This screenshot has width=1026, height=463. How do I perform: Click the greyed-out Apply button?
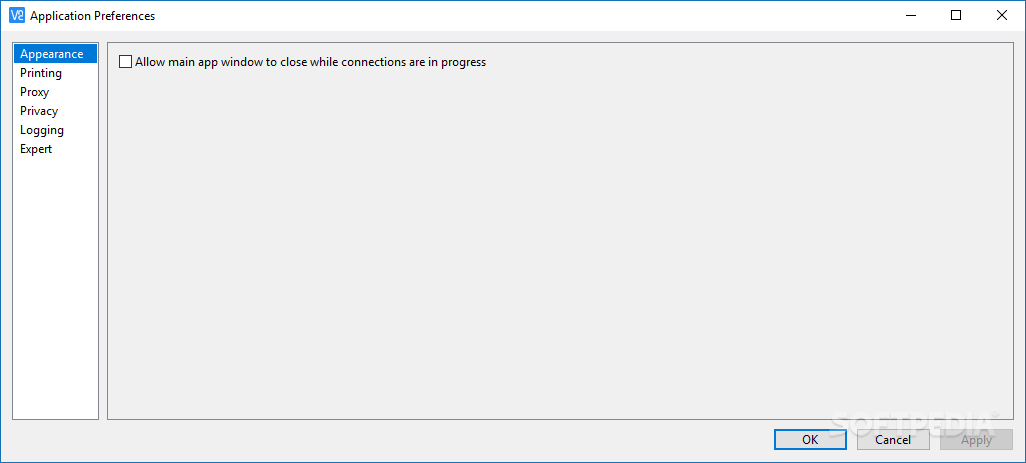(x=976, y=439)
